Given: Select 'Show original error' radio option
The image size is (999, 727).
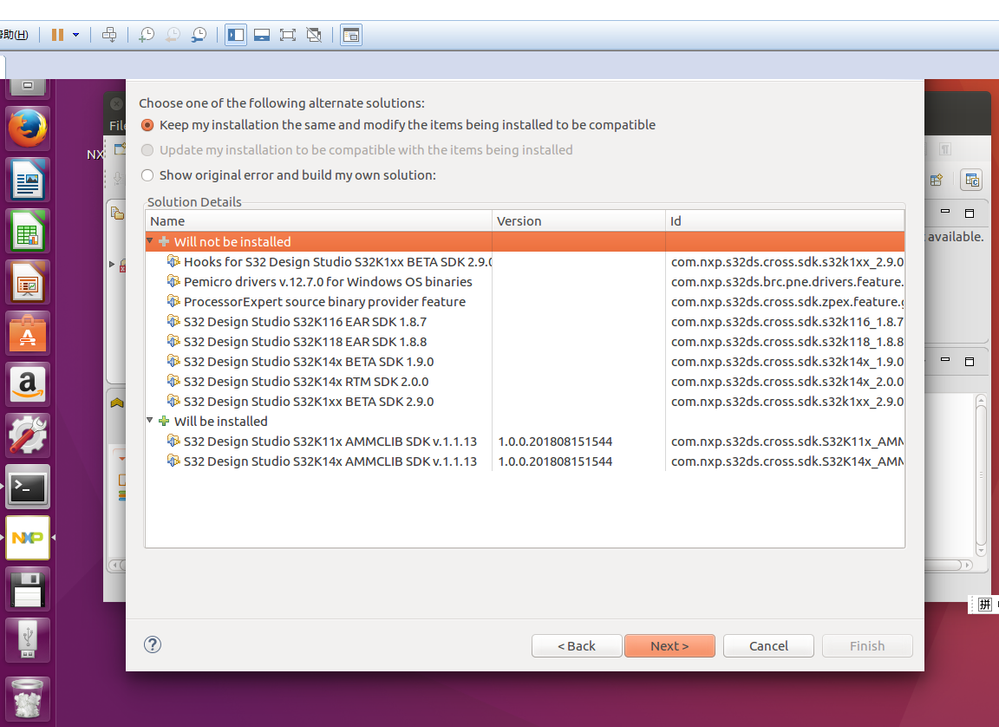Looking at the screenshot, I should coord(147,175).
